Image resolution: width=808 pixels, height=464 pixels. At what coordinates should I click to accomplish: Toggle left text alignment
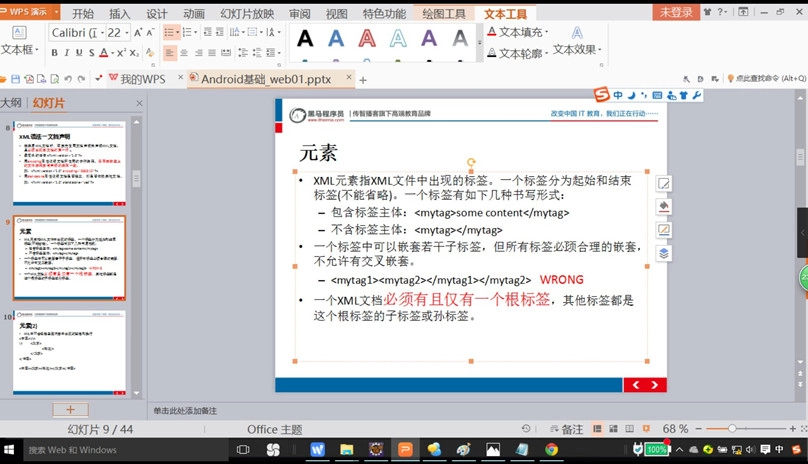(170, 53)
